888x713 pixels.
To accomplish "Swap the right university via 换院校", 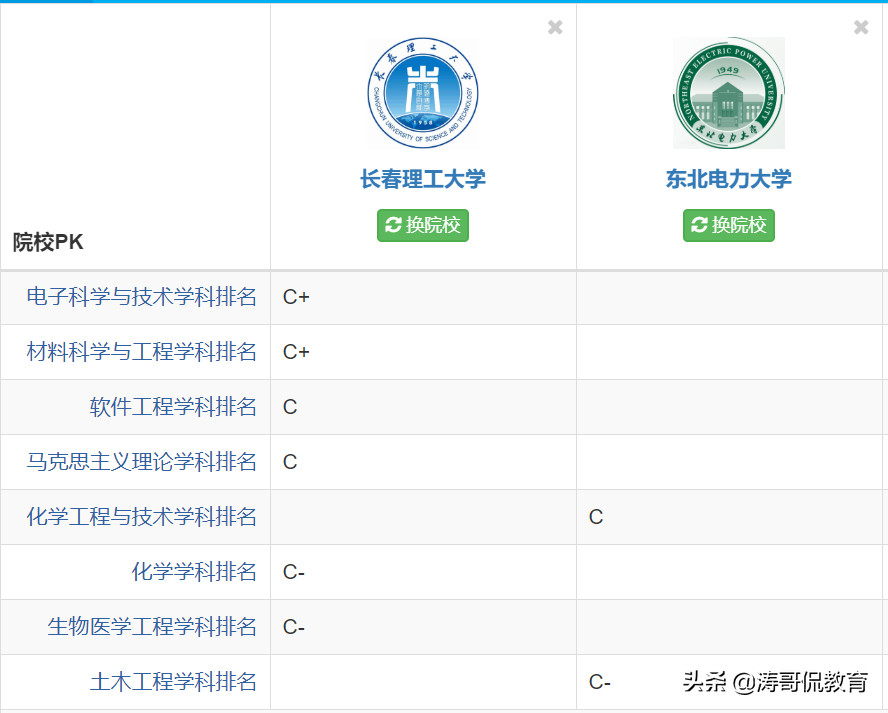I will pos(728,225).
